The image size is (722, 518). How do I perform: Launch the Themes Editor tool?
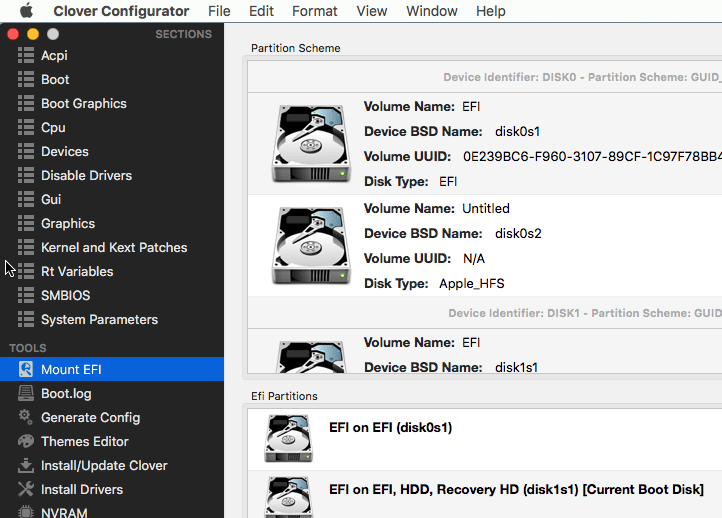pos(112,441)
